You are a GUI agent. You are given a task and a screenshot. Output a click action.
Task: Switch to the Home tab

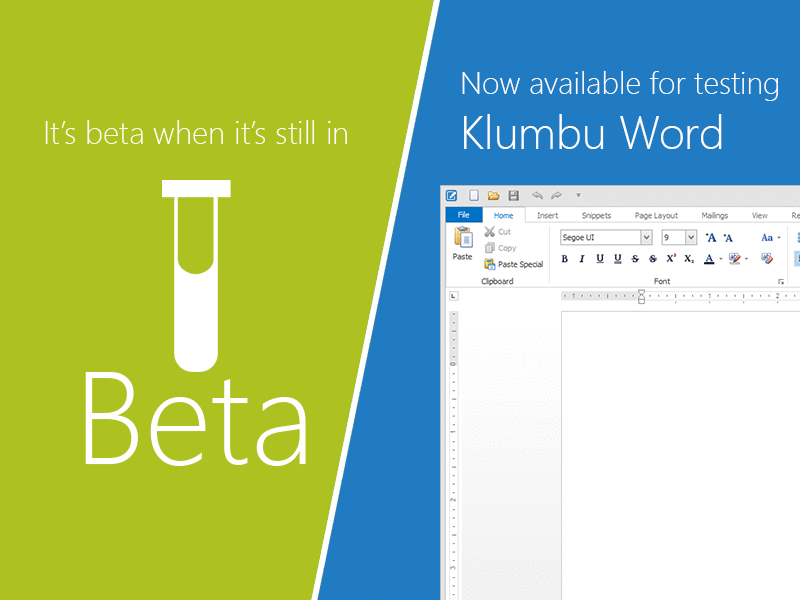point(504,215)
